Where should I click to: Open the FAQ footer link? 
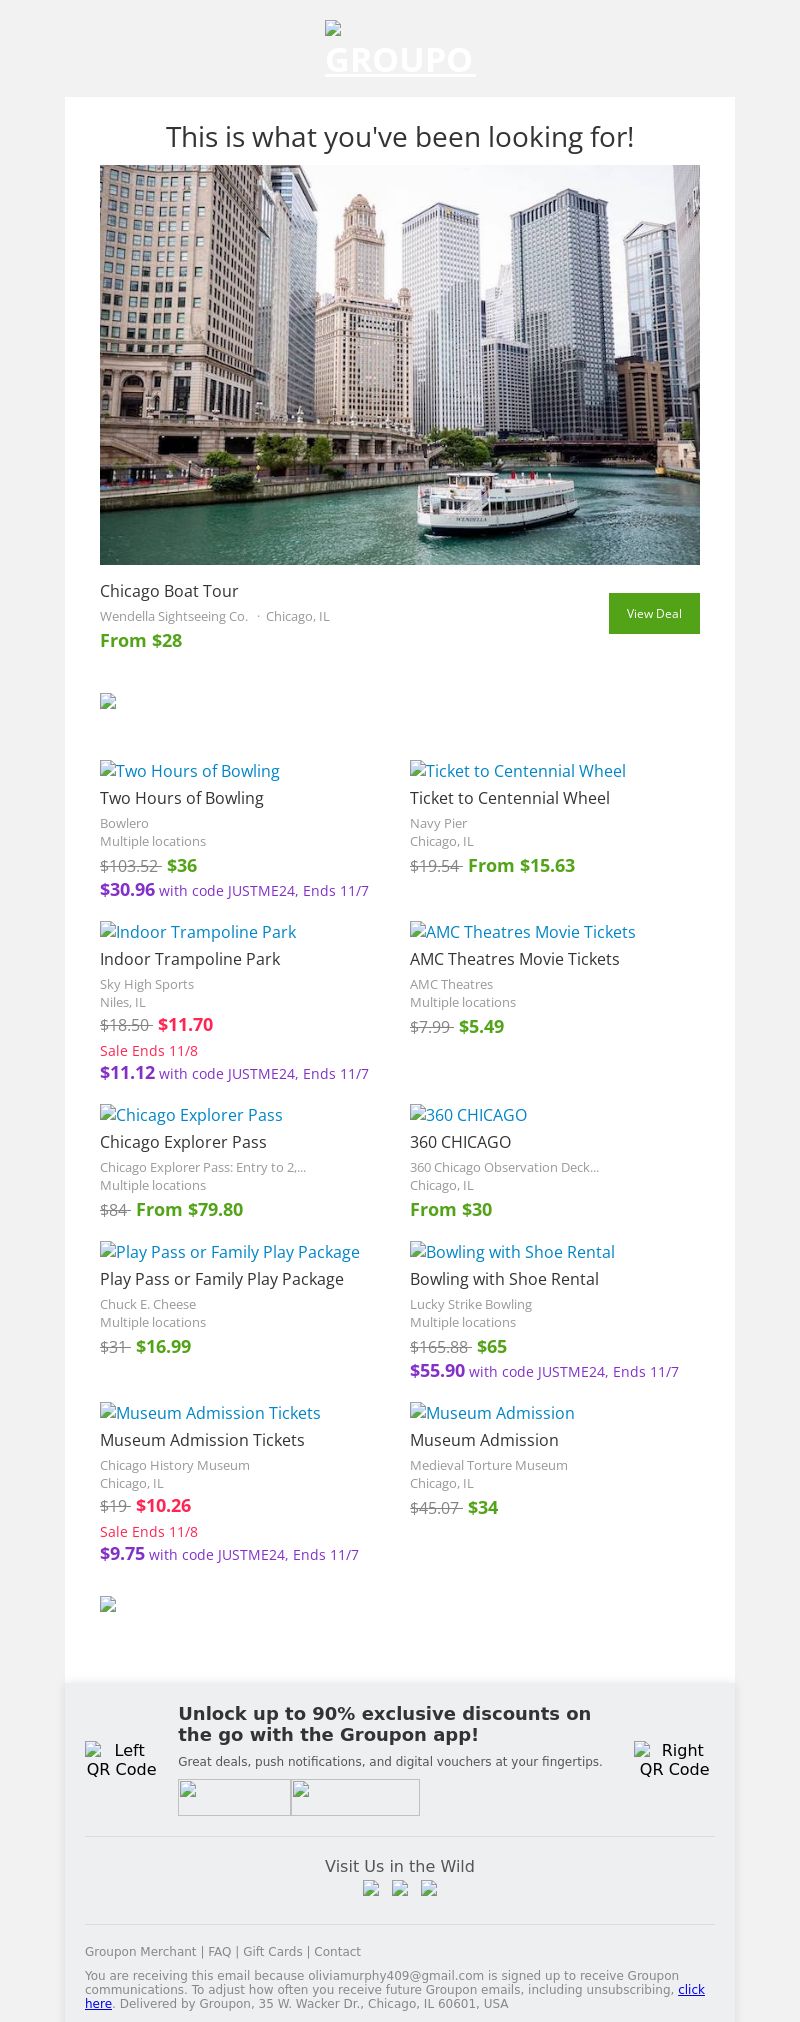[x=220, y=1951]
